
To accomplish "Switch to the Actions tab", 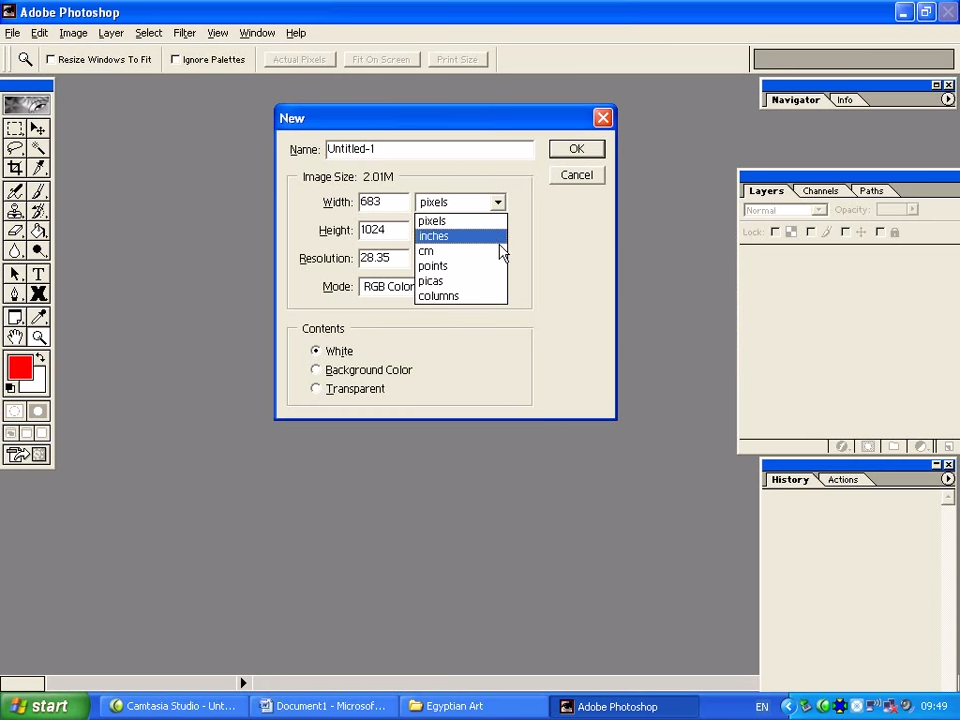I will click(843, 480).
